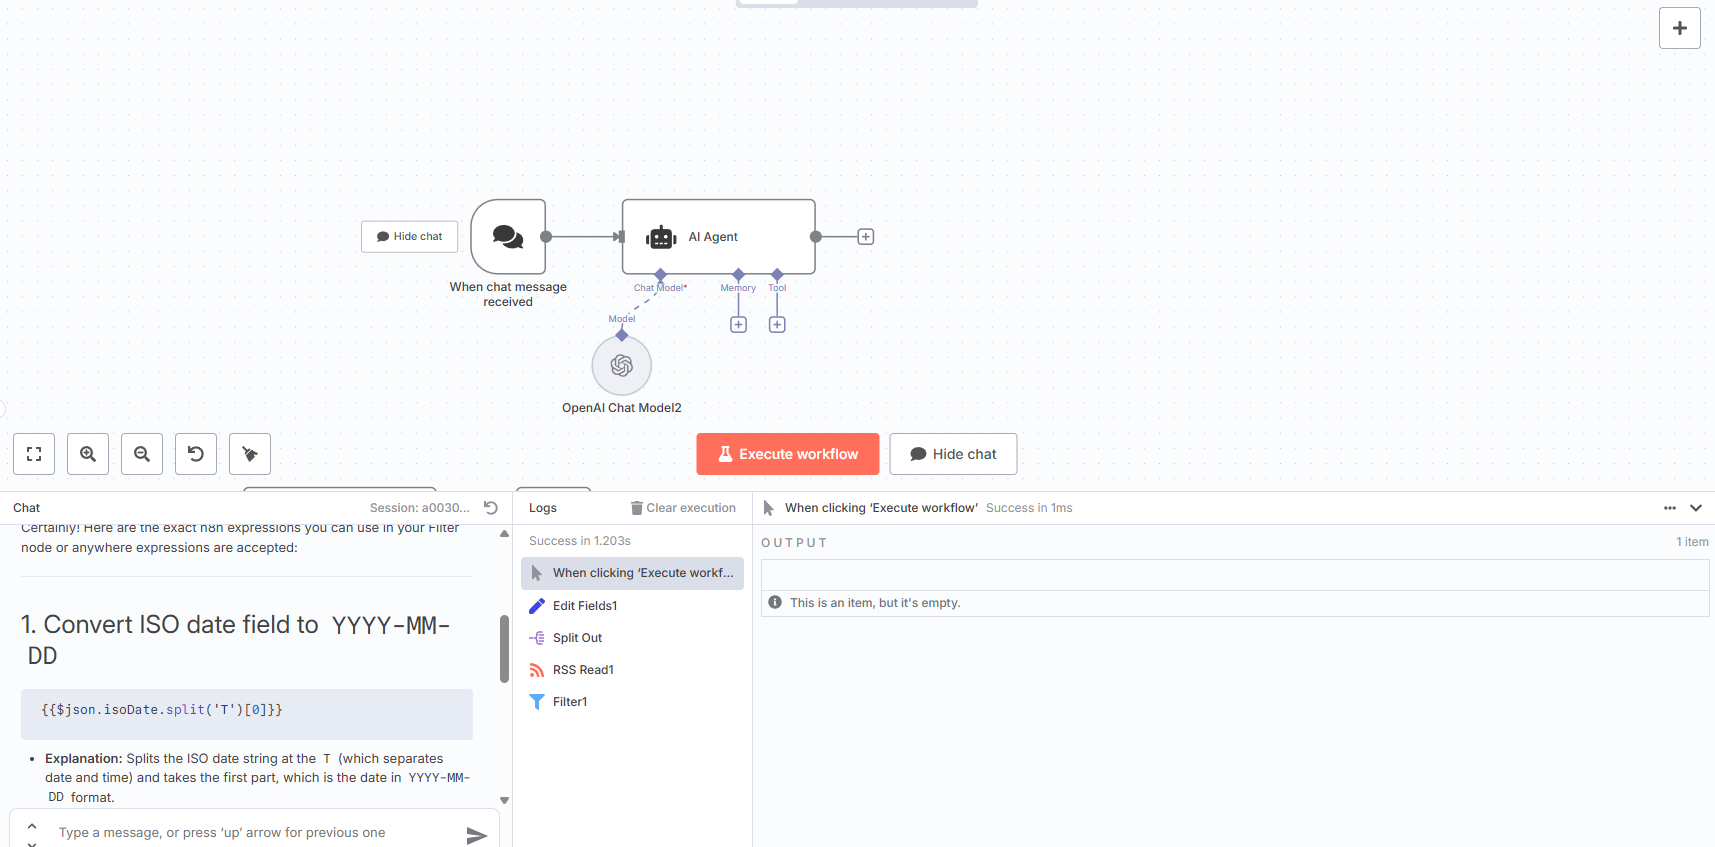Select the AI Agent node
Viewport: 1715px width, 847px height.
(718, 237)
